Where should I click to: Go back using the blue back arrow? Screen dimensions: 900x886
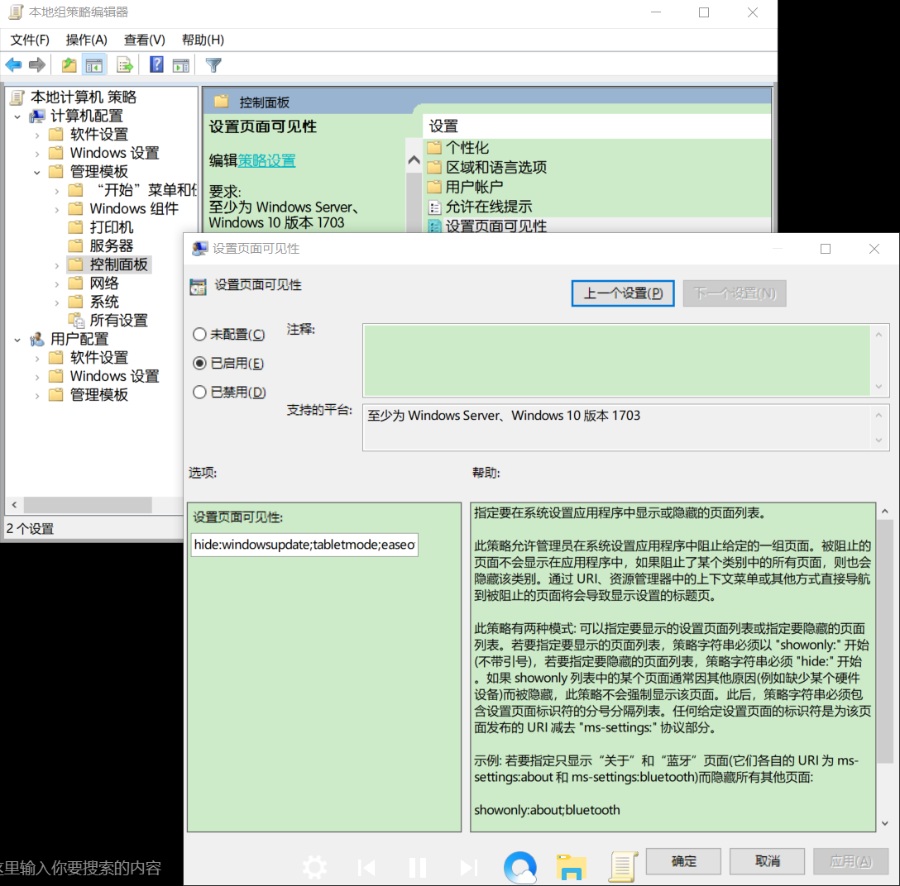pyautogui.click(x=14, y=65)
